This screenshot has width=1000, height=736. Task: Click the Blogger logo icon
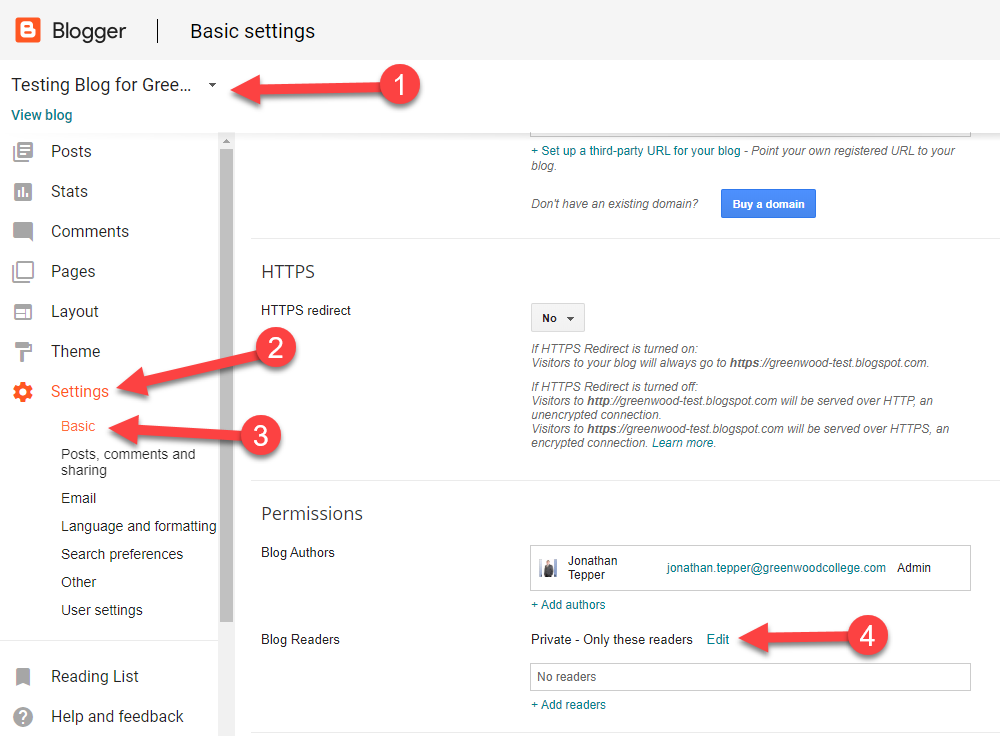click(28, 30)
